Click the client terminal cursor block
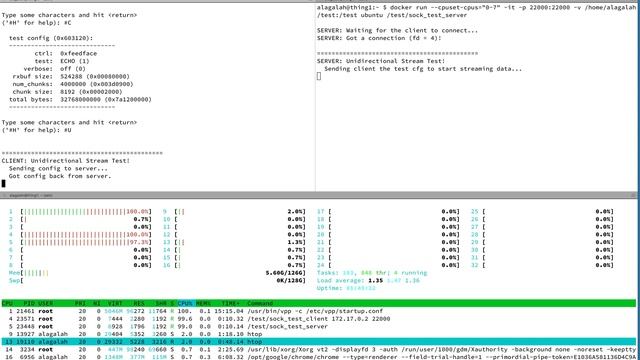This screenshot has width=640, height=360. [x=4, y=184]
